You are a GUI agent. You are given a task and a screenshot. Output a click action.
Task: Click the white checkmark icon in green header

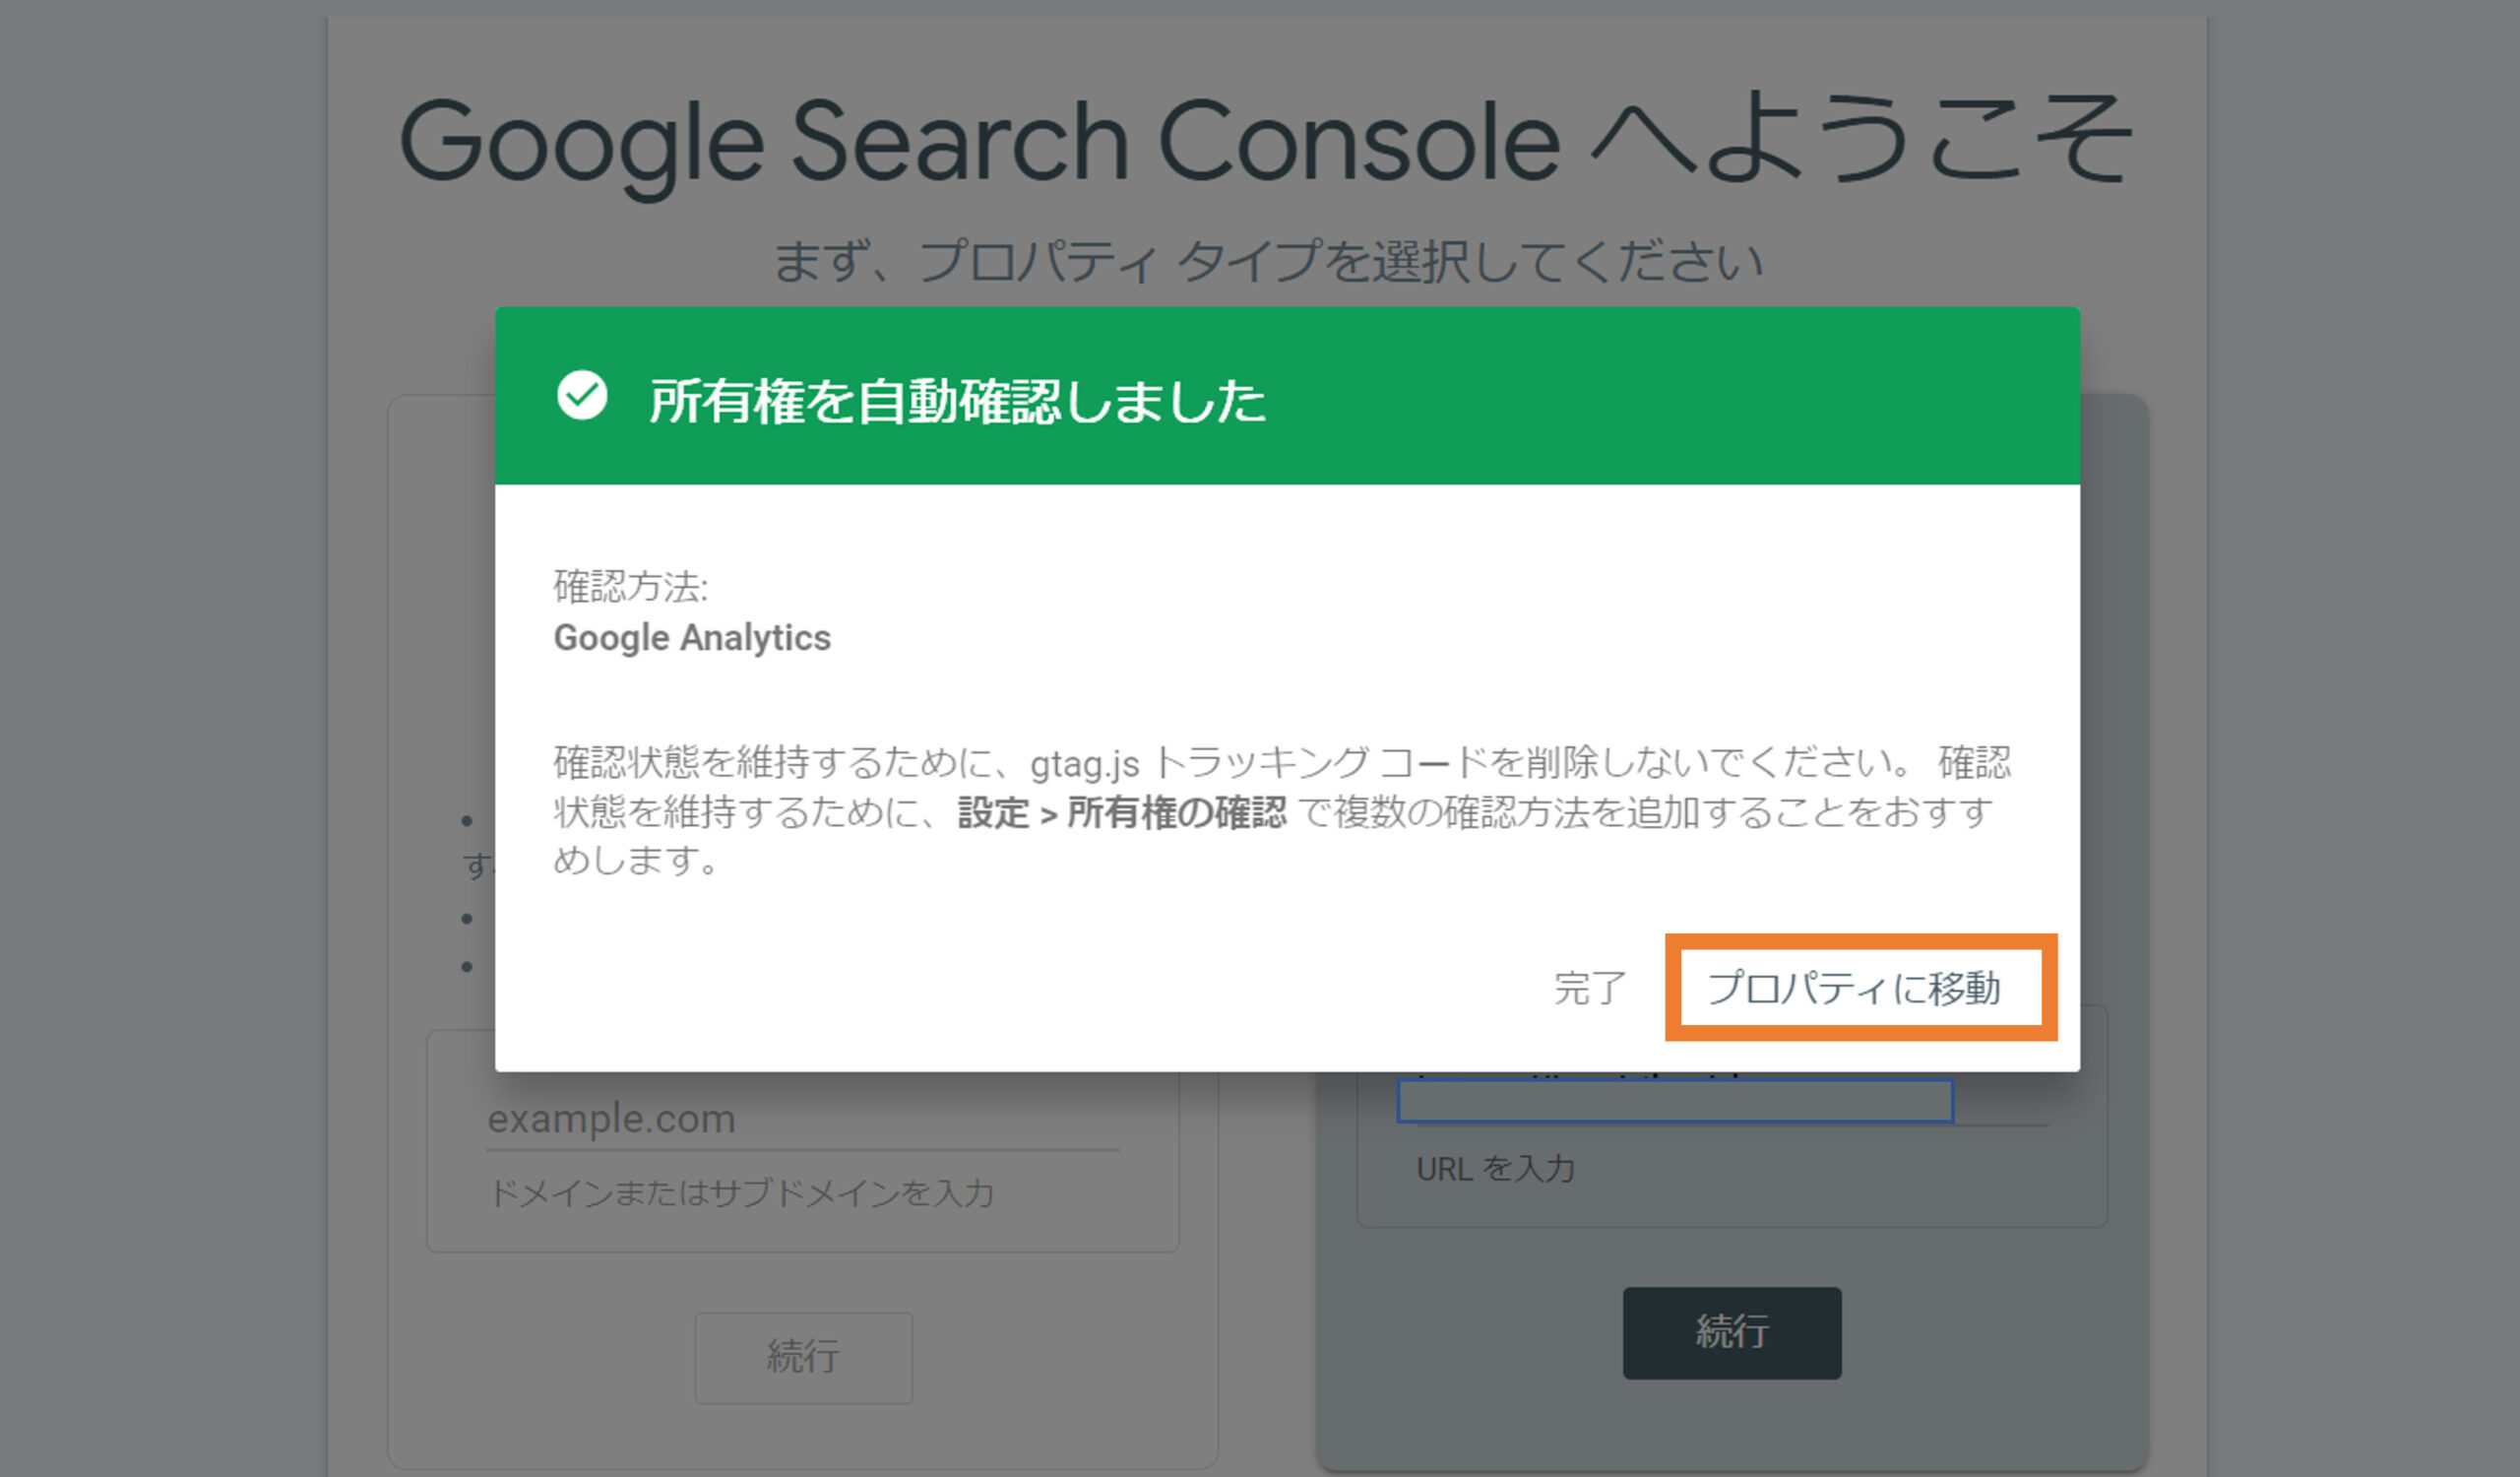pos(582,395)
